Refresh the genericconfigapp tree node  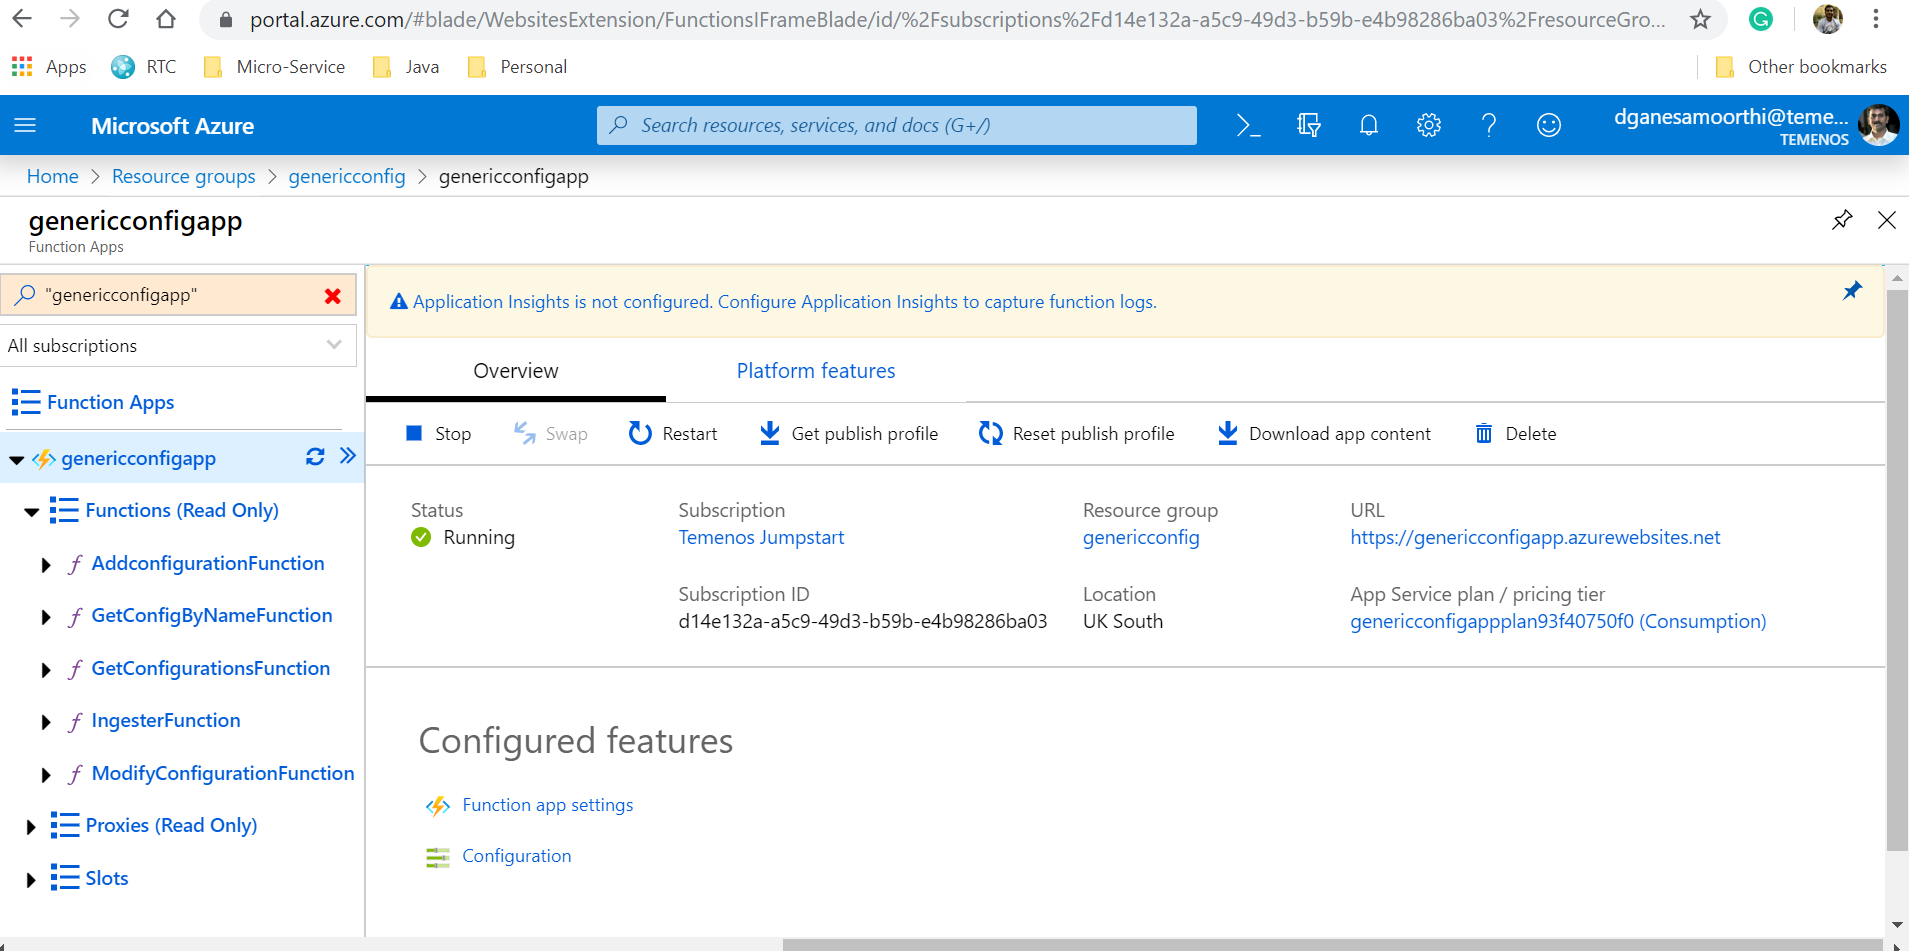[x=315, y=457]
